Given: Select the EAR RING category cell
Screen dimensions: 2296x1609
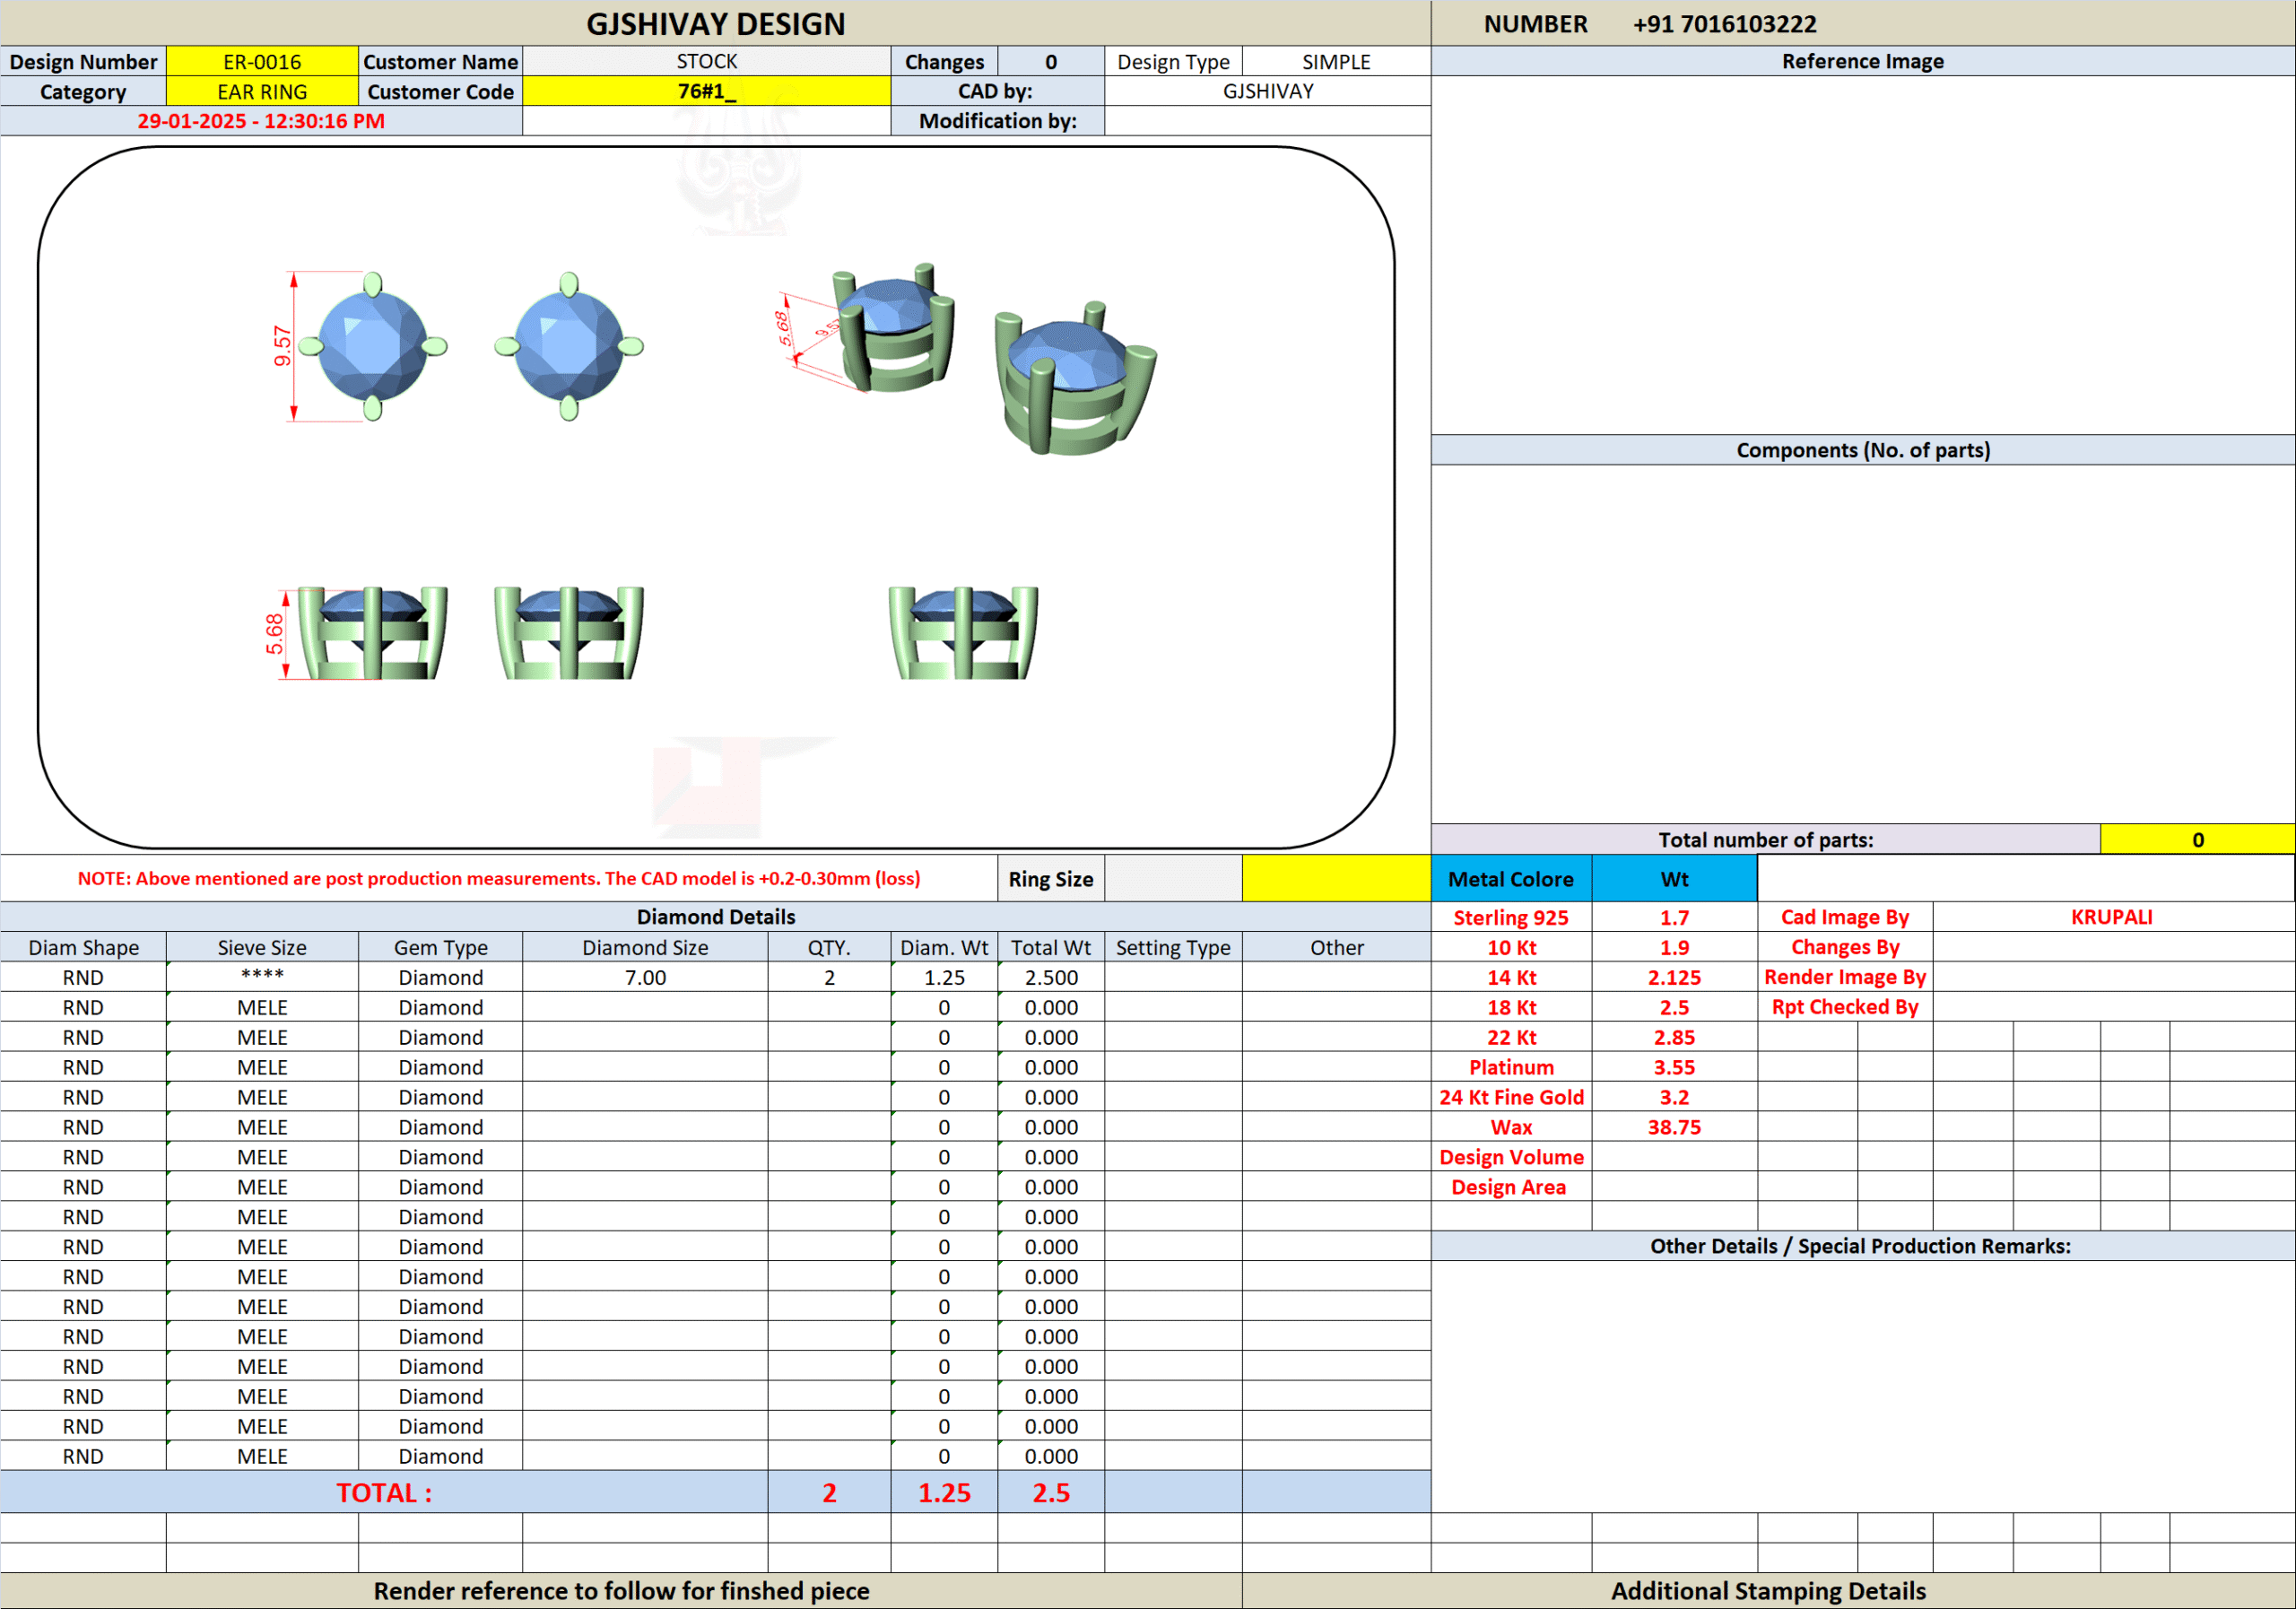Looking at the screenshot, I should pyautogui.click(x=262, y=92).
